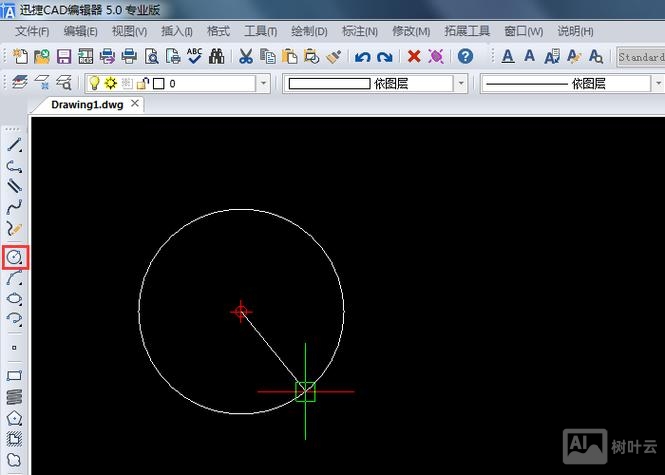Image resolution: width=665 pixels, height=475 pixels.
Task: Open the 绘制(D) menu
Action: click(x=307, y=31)
